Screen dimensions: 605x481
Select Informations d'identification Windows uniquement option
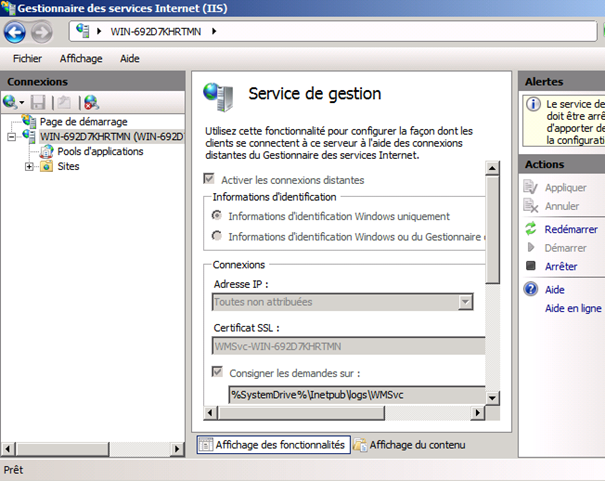coord(217,216)
